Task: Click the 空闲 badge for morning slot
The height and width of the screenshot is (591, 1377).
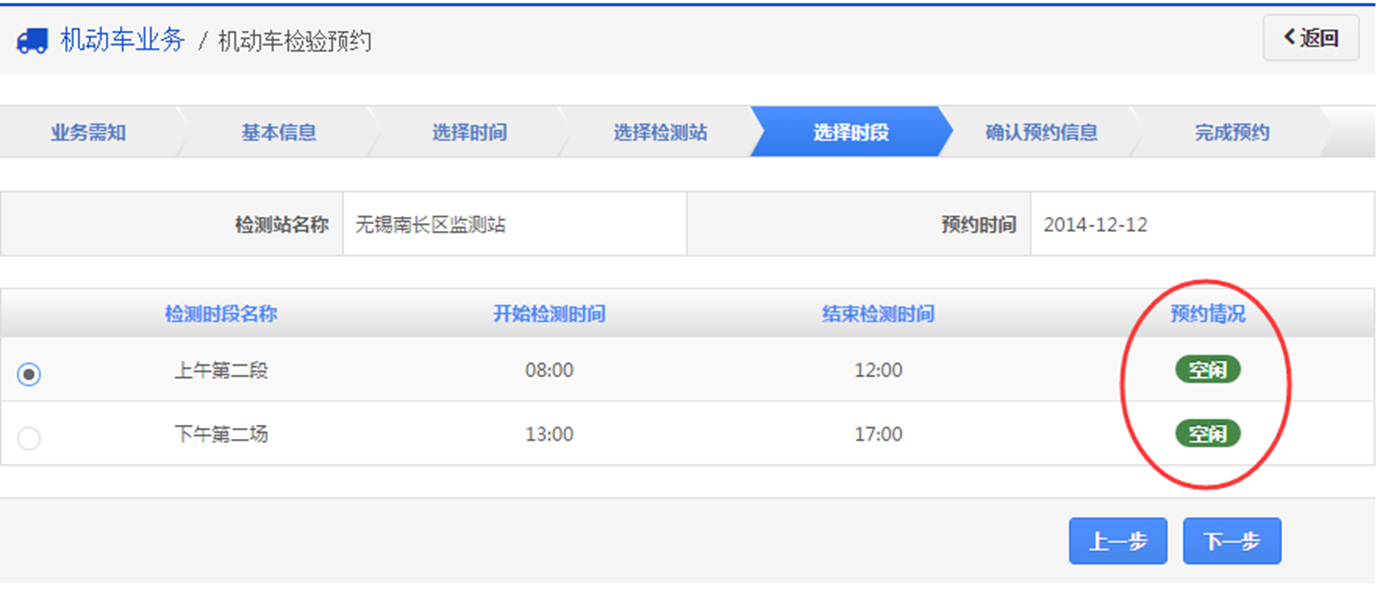Action: (x=1207, y=370)
